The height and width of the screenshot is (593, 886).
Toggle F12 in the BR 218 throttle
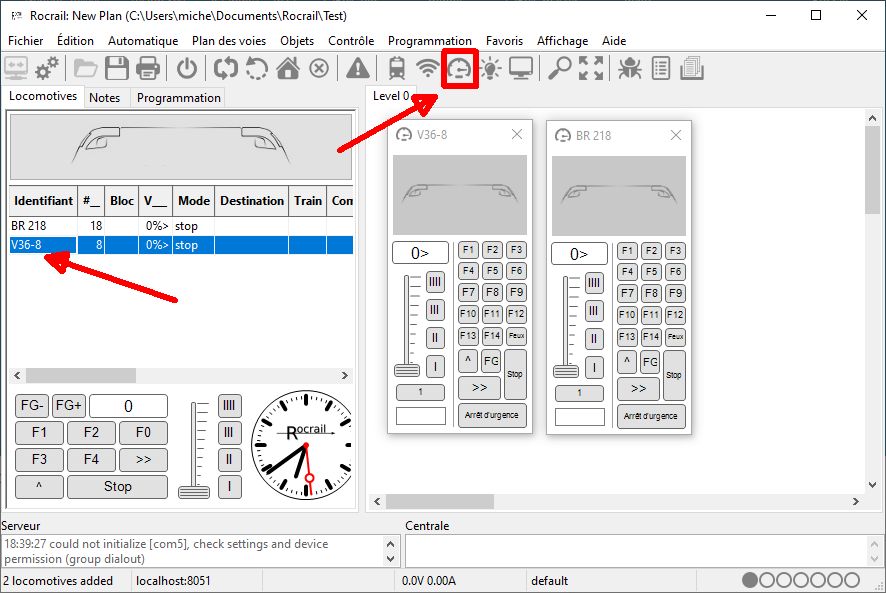point(675,314)
